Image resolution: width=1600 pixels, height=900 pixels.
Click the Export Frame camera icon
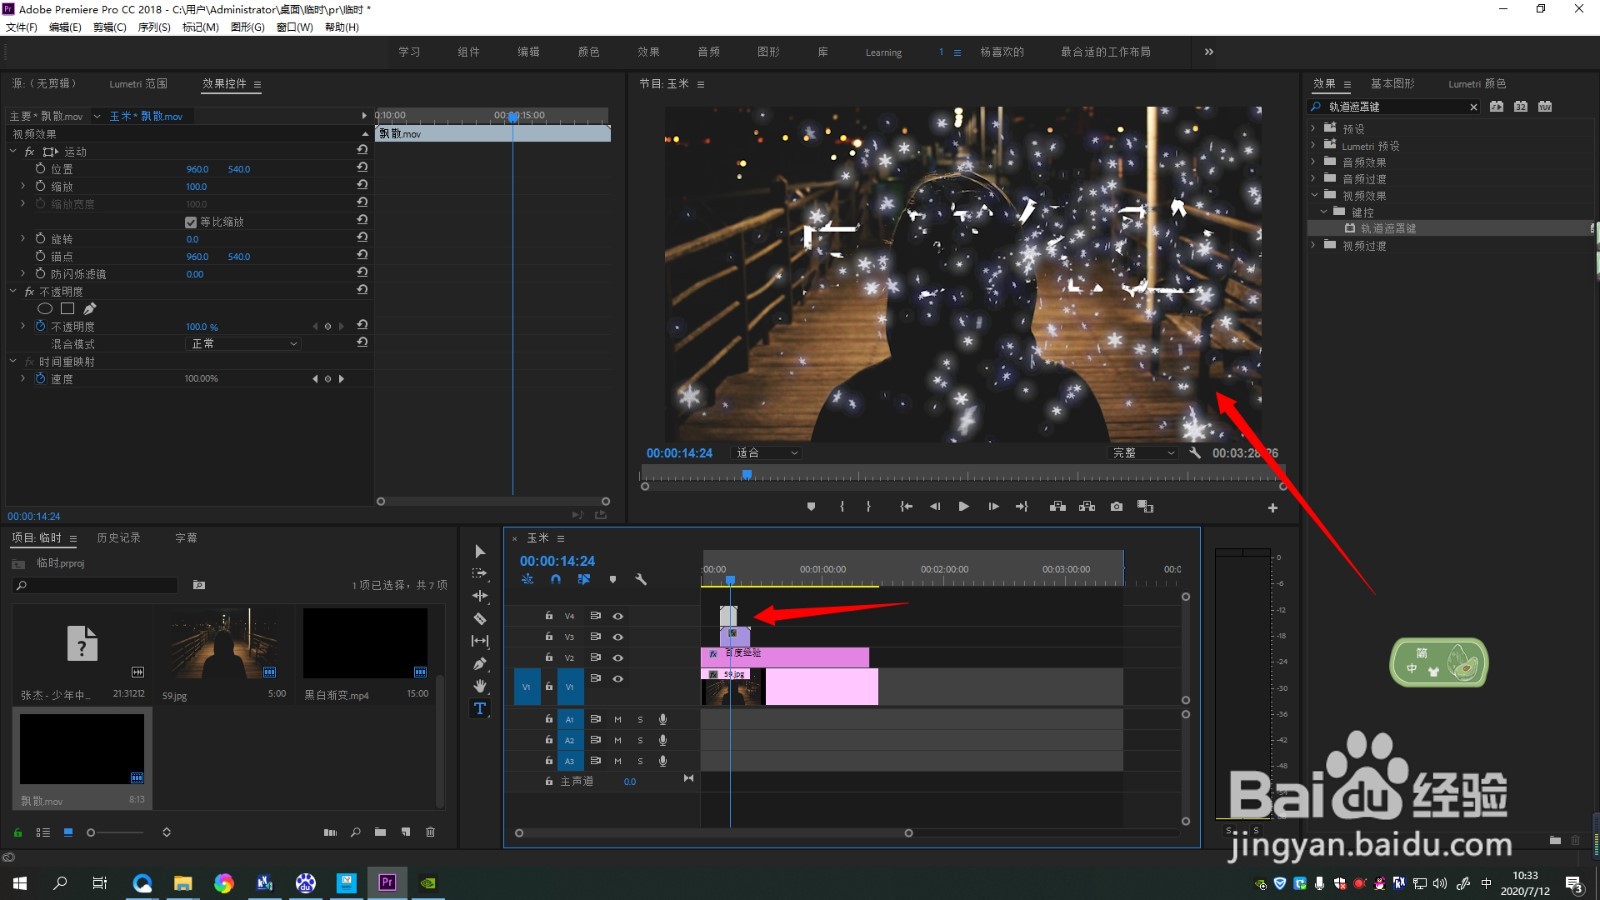pos(1116,507)
